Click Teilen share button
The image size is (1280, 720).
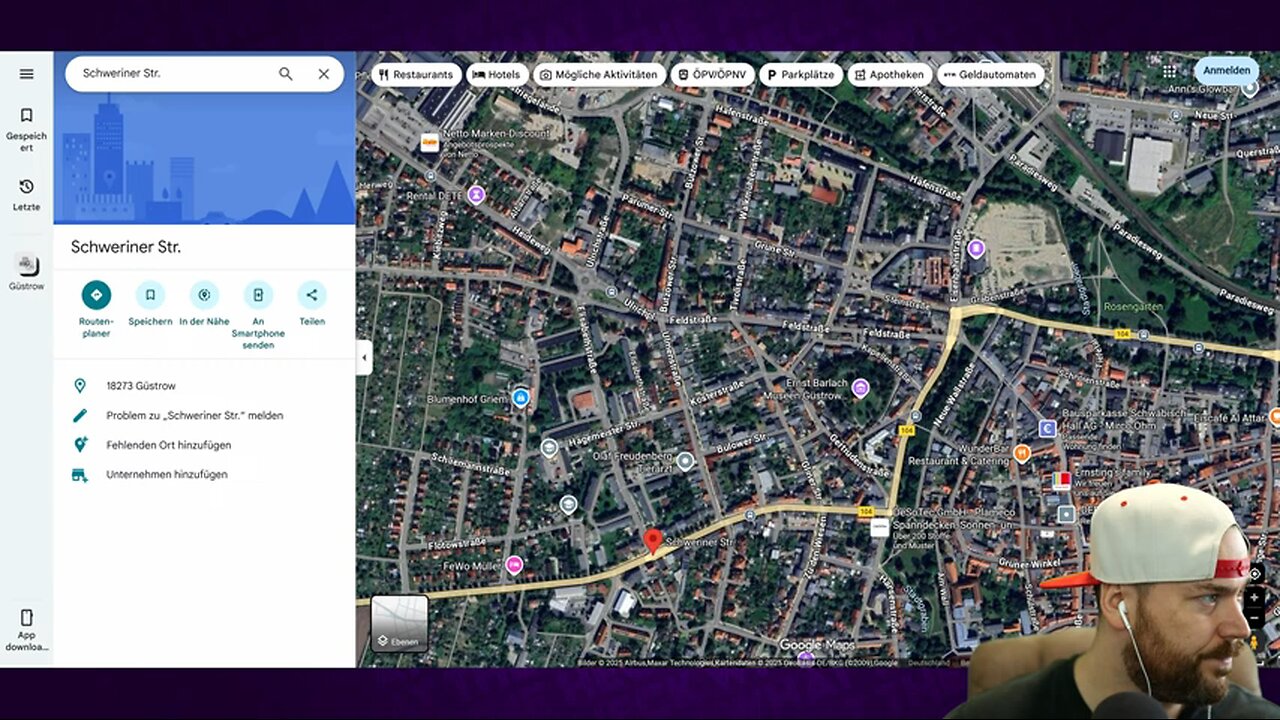[x=312, y=303]
